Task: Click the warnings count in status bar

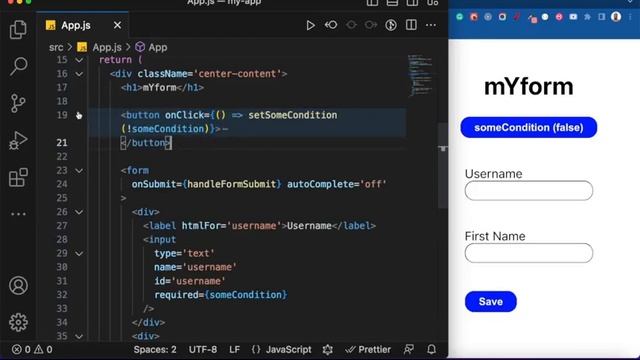Action: point(43,349)
